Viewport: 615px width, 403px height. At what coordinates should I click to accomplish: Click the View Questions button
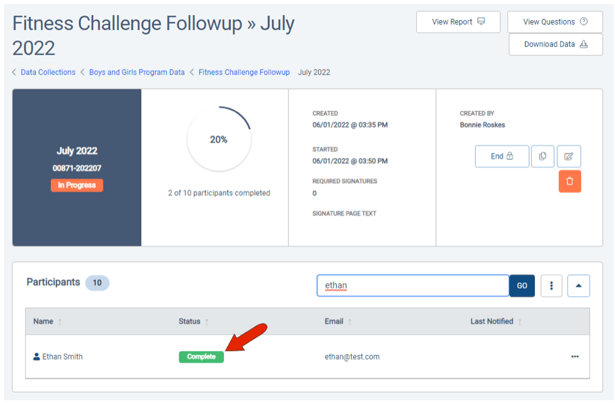555,22
